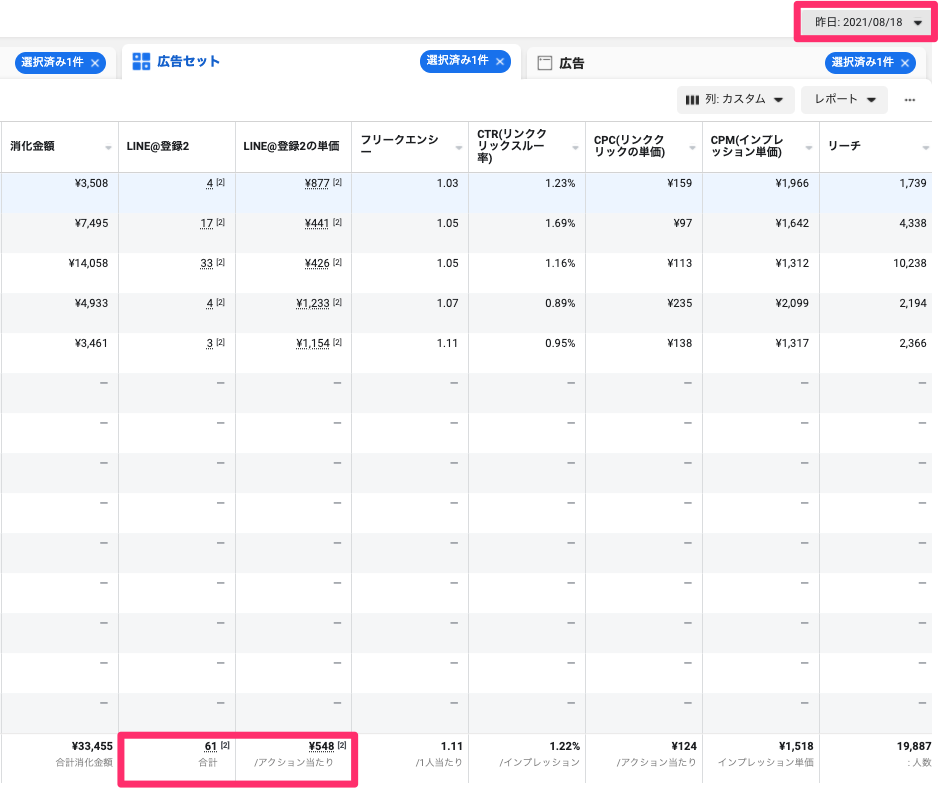Open the three-dot more options menu
This screenshot has width=938, height=788.
pyautogui.click(x=909, y=100)
